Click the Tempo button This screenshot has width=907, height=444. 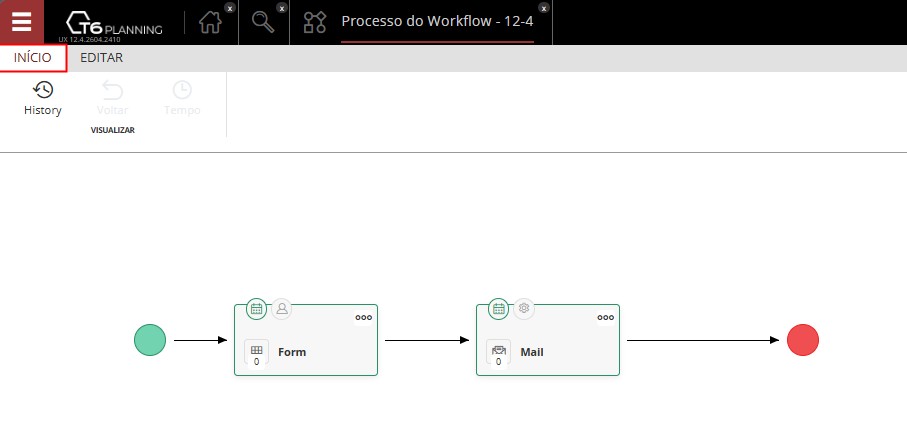point(182,98)
